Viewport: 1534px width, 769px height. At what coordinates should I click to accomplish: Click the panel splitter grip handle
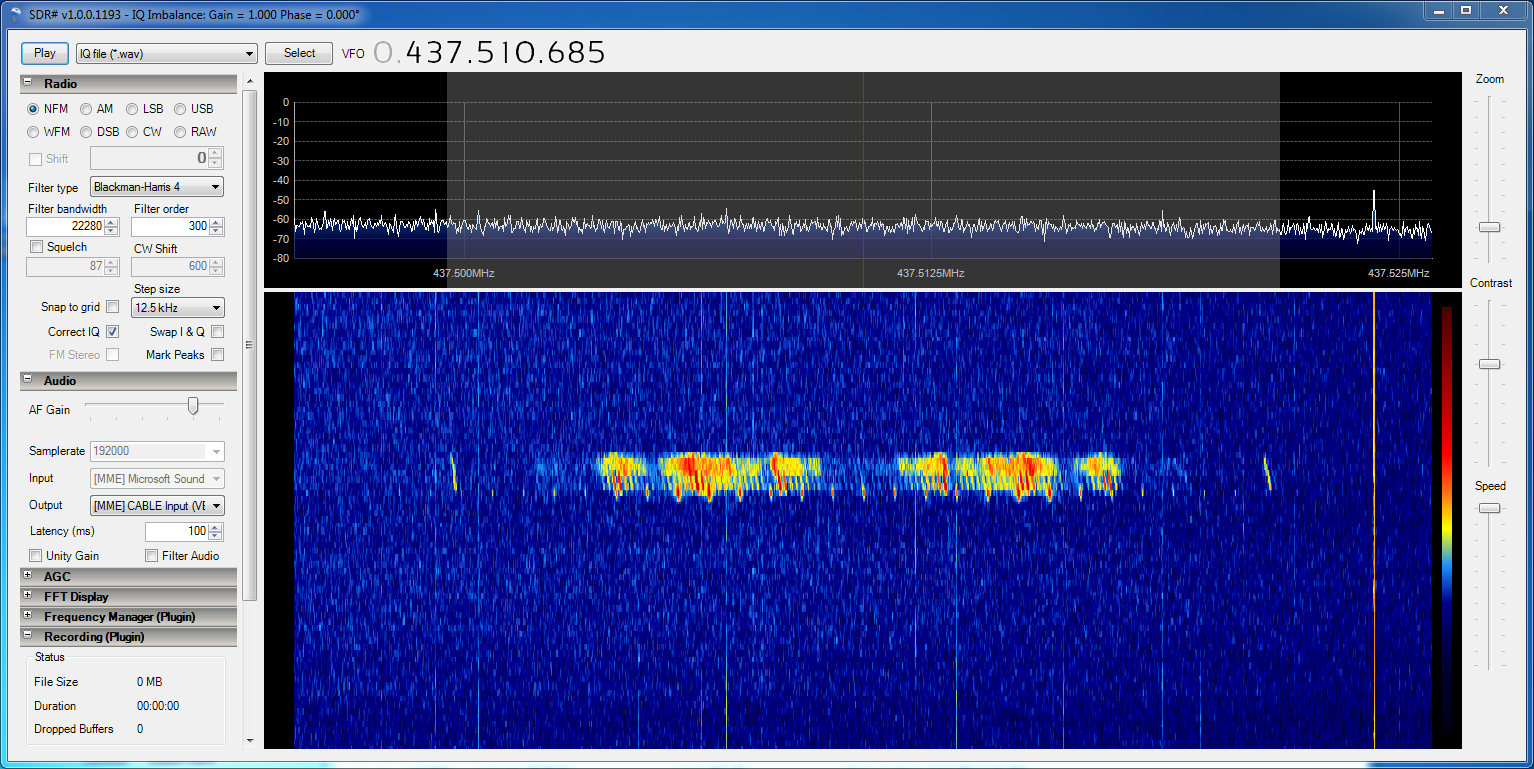(x=249, y=345)
